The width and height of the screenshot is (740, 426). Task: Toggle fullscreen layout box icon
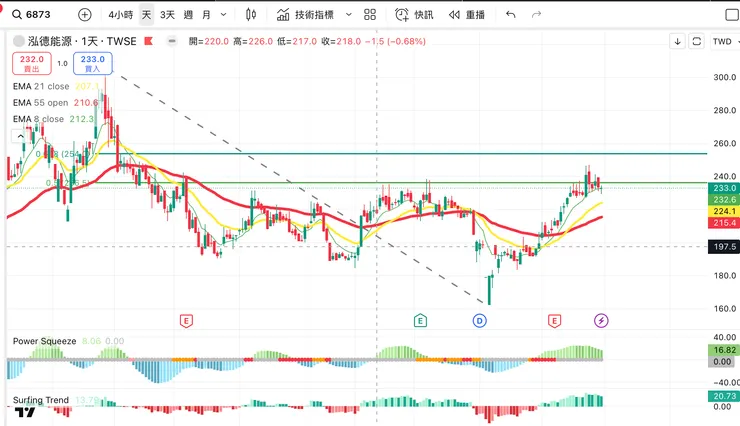732,15
